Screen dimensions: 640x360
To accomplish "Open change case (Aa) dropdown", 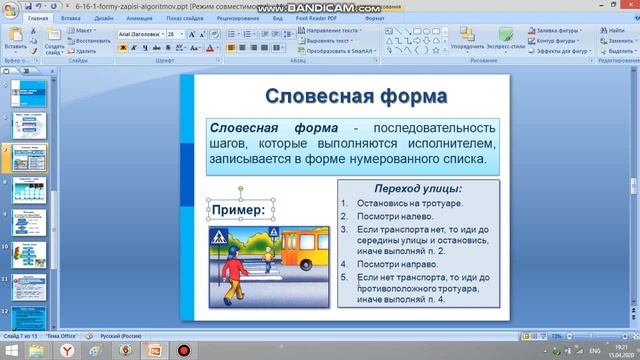I will [195, 48].
